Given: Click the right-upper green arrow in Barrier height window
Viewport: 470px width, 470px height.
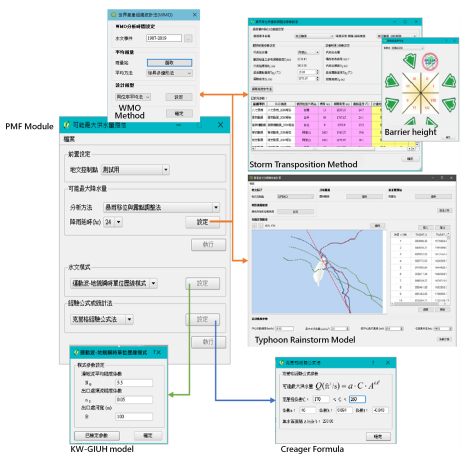Looking at the screenshot, I should [449, 81].
